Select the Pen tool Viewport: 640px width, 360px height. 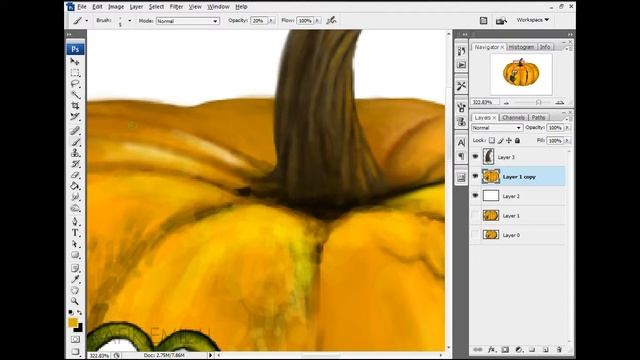point(75,222)
